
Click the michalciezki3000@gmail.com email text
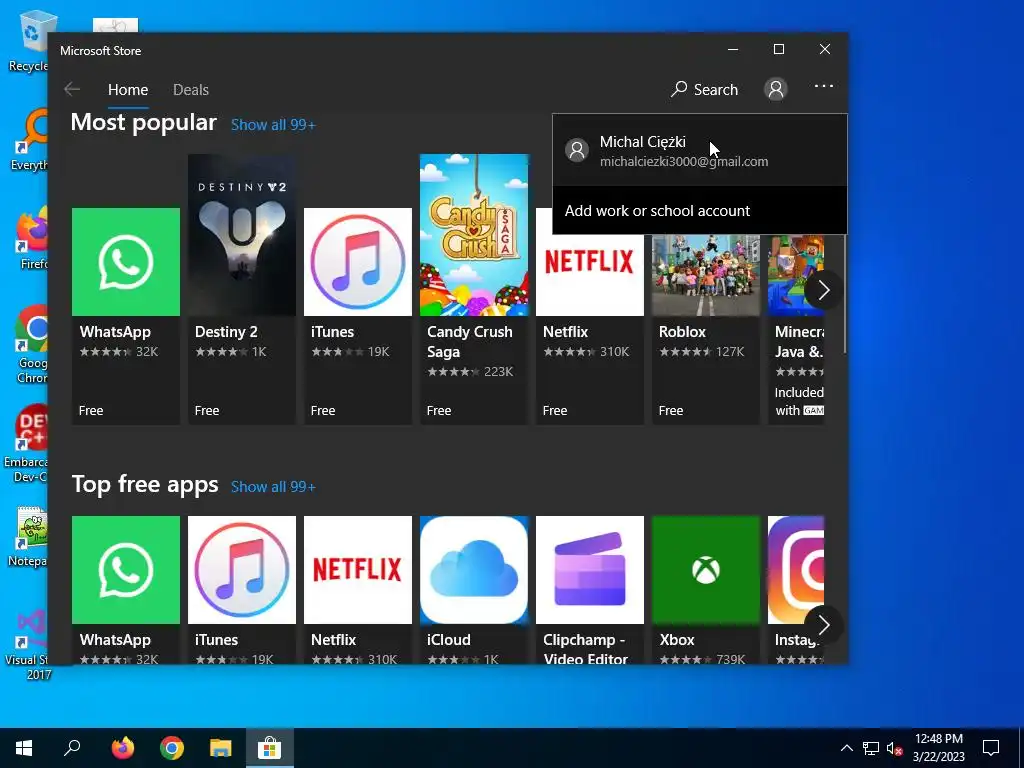point(684,162)
